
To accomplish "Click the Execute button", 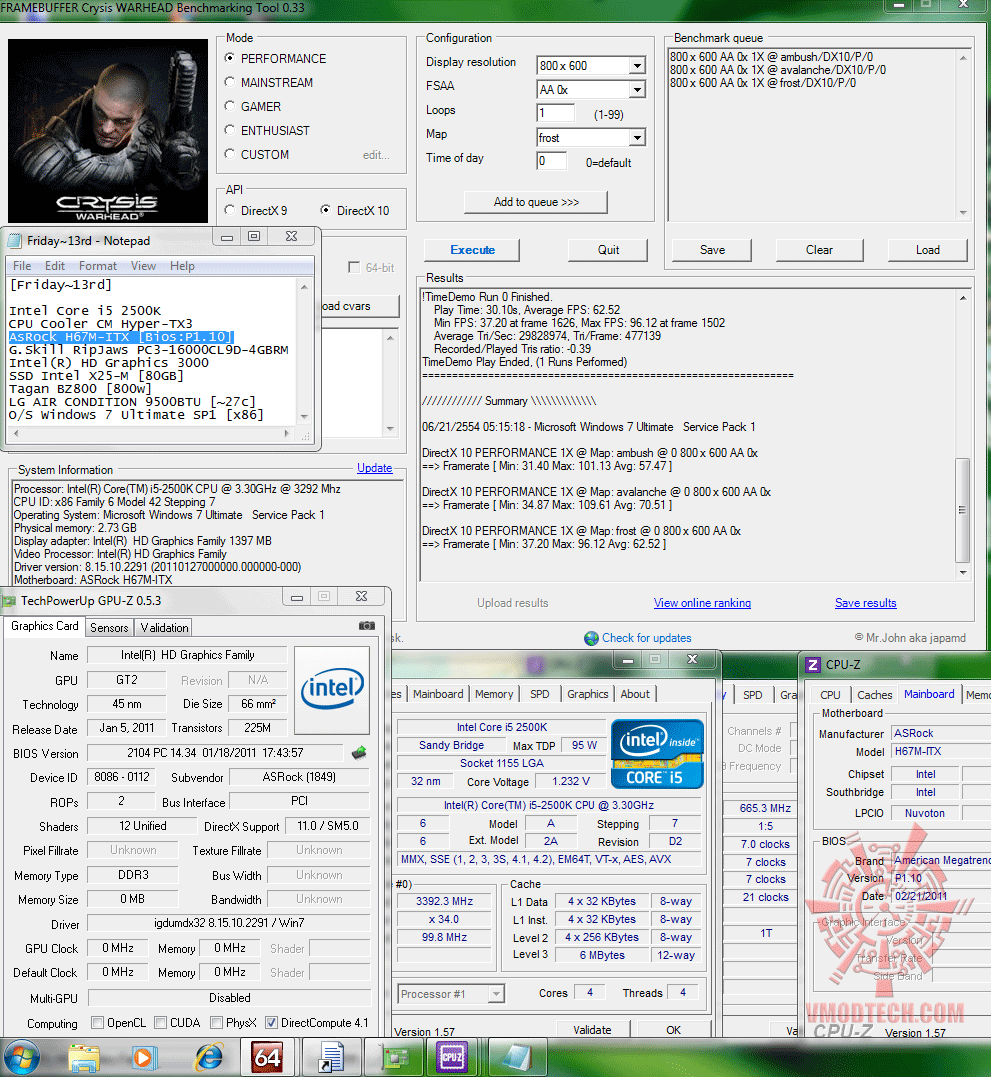I will pos(472,250).
